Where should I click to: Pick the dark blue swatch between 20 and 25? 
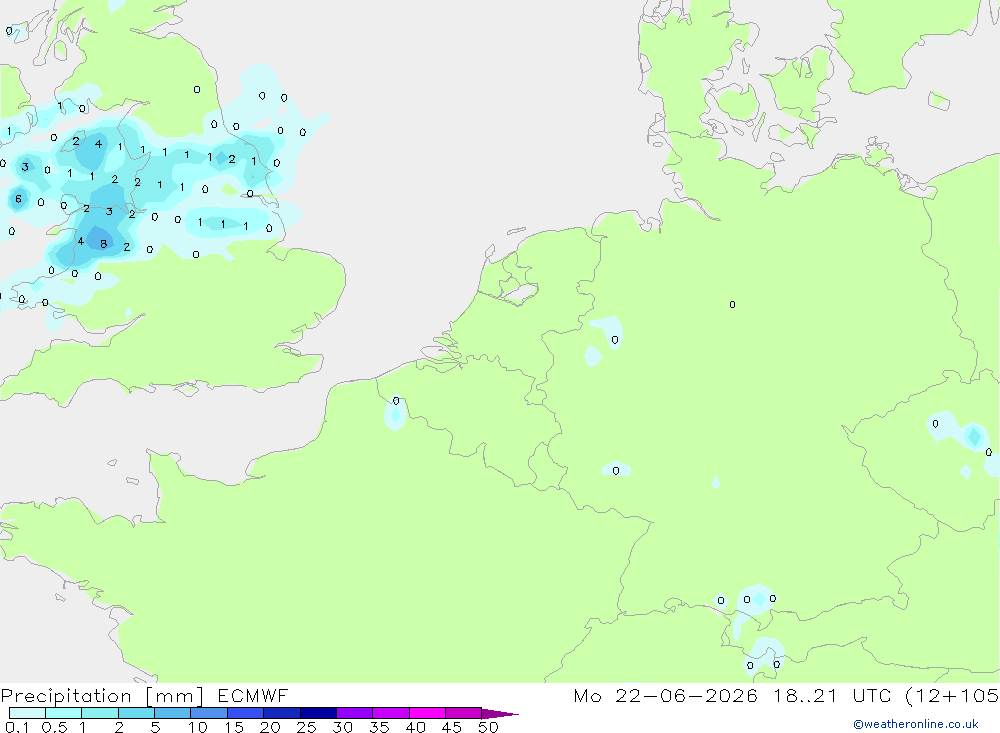(x=282, y=713)
